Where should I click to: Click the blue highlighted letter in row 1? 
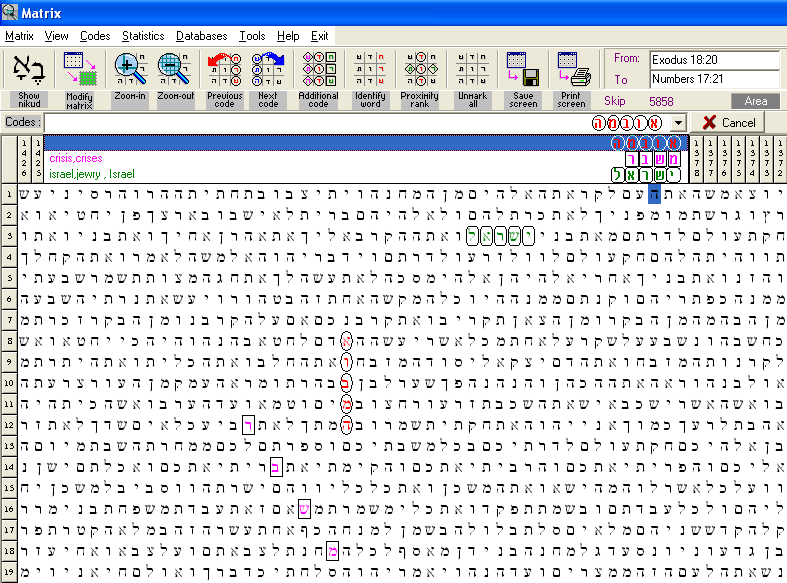[654, 194]
